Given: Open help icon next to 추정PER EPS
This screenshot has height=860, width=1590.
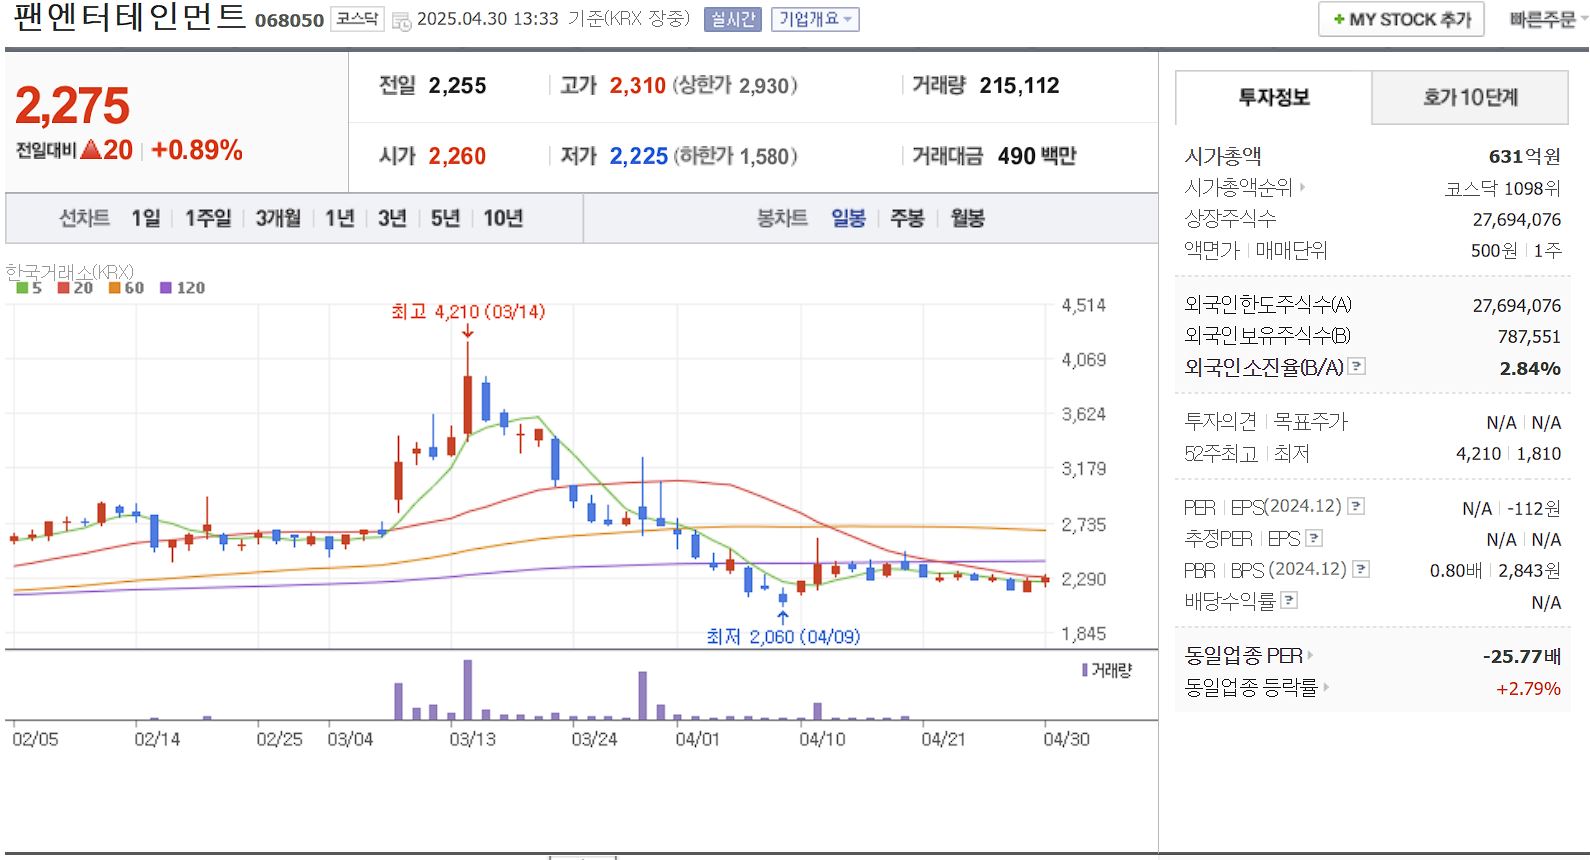Looking at the screenshot, I should [x=1314, y=538].
